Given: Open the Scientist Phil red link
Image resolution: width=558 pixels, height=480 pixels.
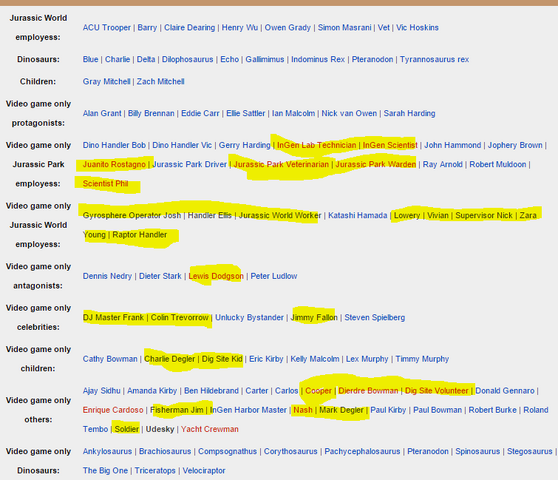Looking at the screenshot, I should (x=105, y=184).
